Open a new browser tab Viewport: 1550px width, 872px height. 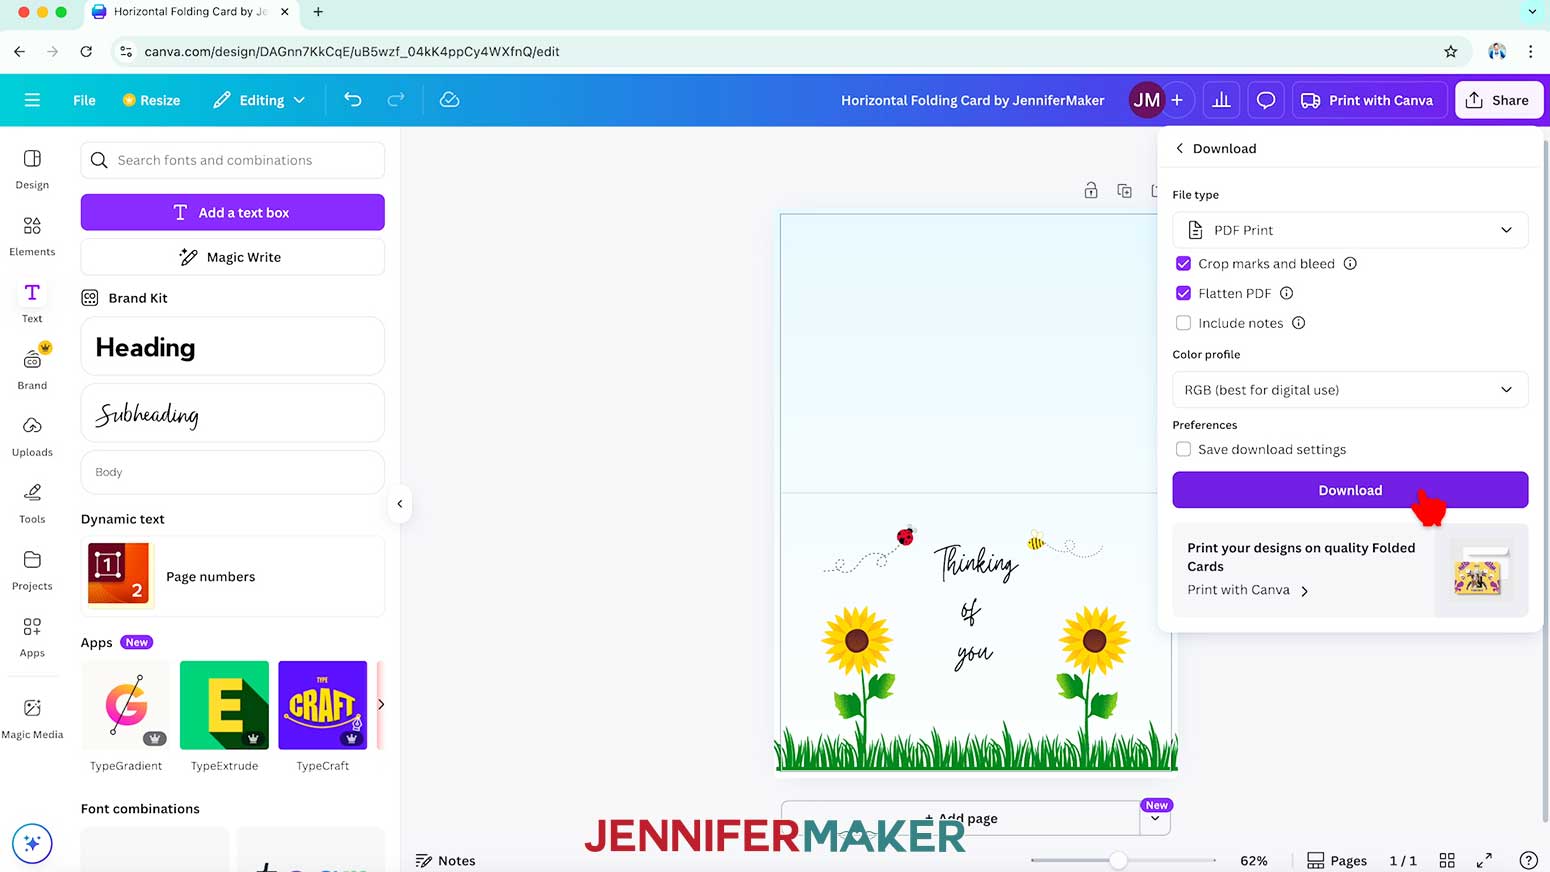pos(318,12)
